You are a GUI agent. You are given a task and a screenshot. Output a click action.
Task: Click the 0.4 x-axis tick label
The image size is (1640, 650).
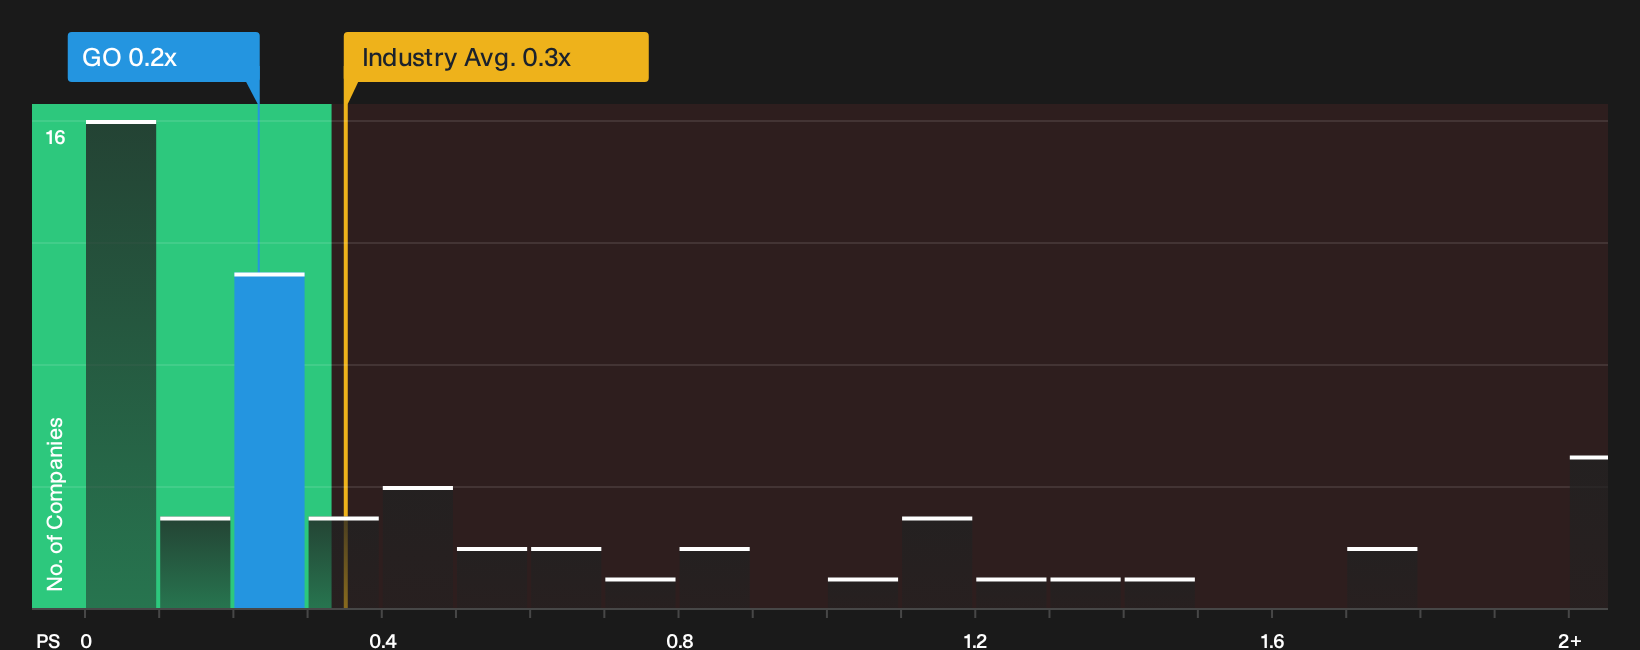pyautogui.click(x=383, y=640)
